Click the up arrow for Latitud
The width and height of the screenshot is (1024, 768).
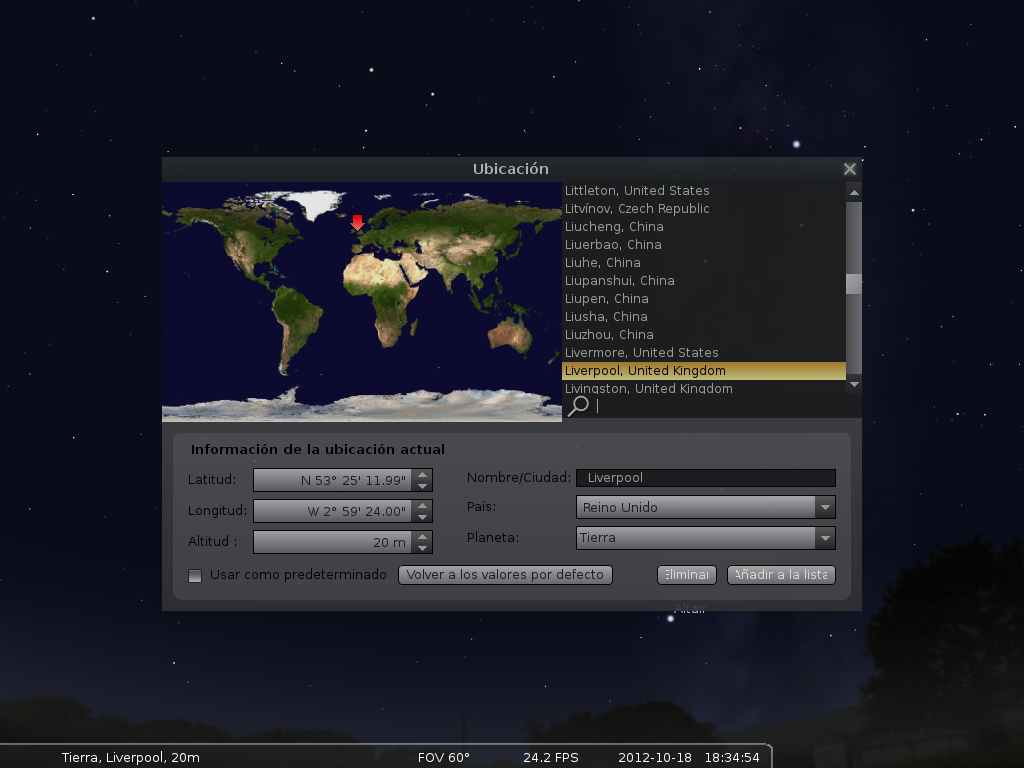424,474
